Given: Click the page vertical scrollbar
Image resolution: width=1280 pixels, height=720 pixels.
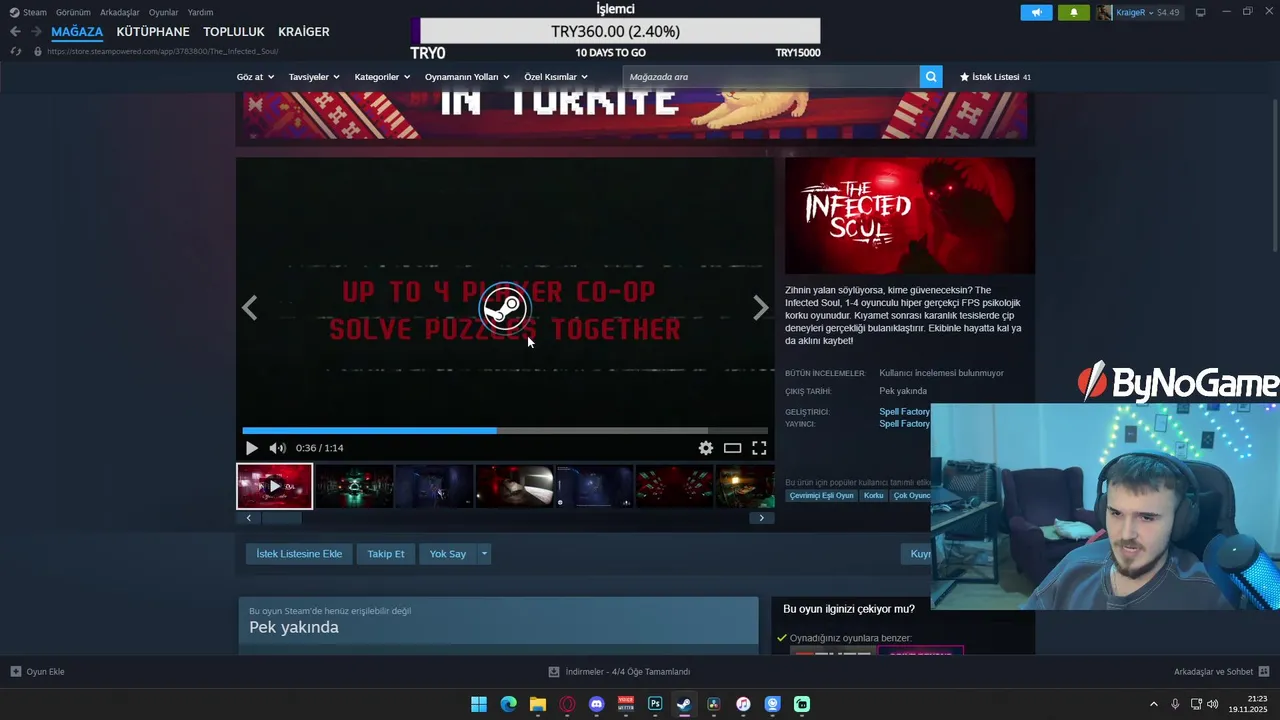Looking at the screenshot, I should click(x=1274, y=175).
